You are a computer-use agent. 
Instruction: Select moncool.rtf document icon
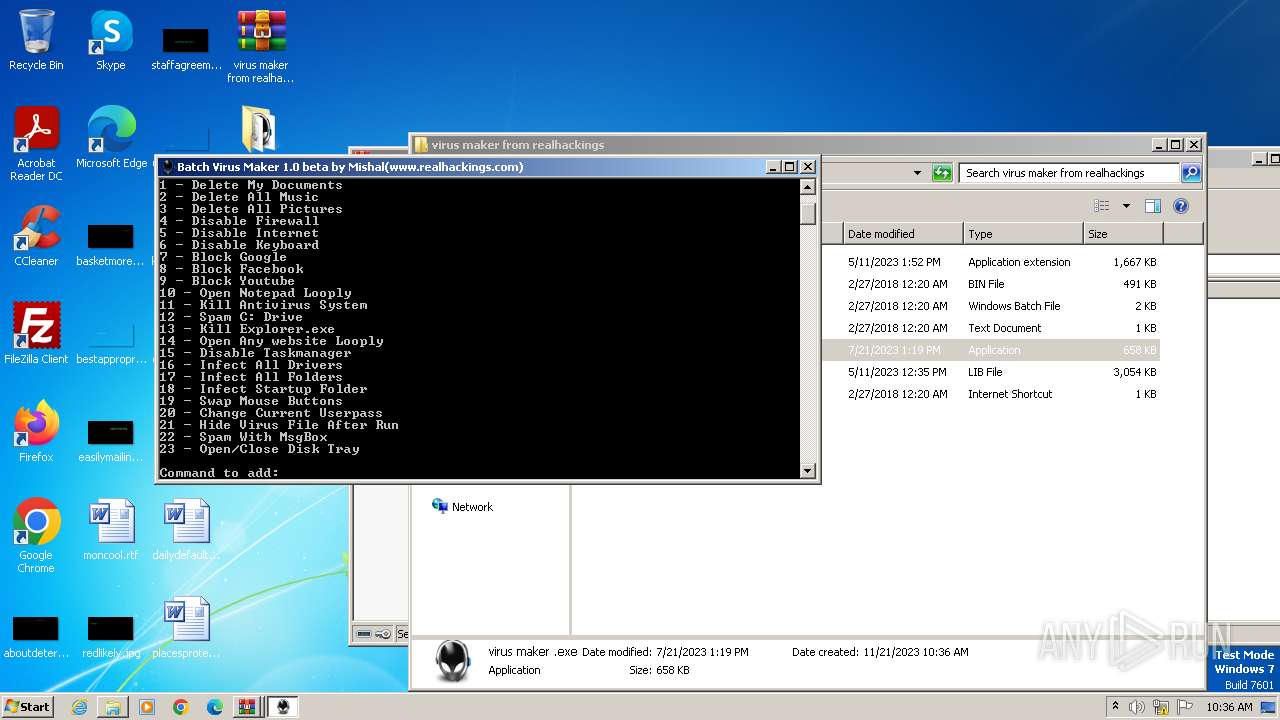coord(111,530)
